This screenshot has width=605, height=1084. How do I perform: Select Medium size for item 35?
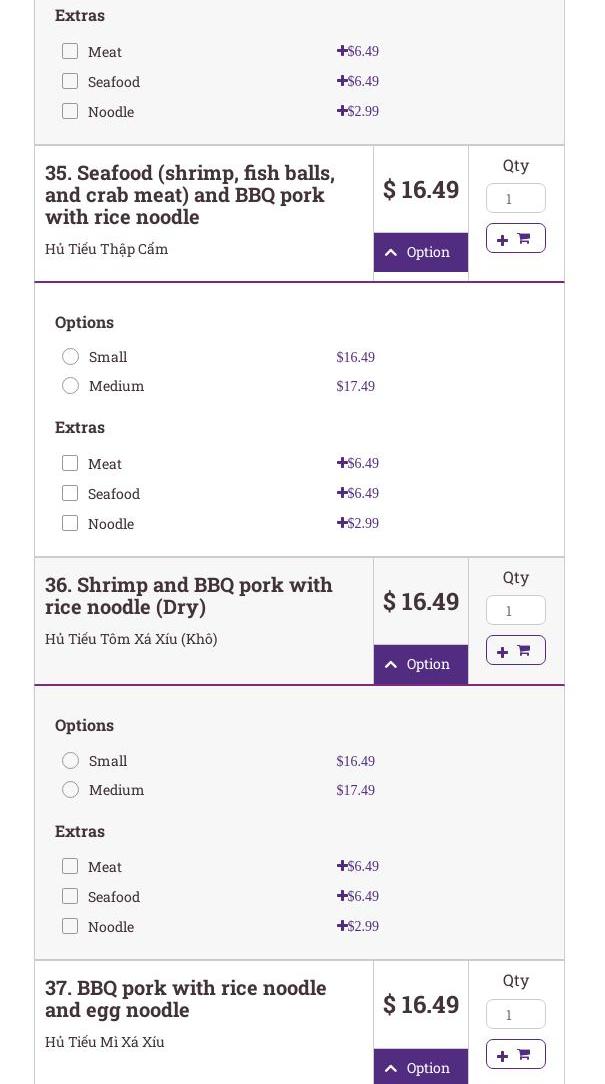70,386
